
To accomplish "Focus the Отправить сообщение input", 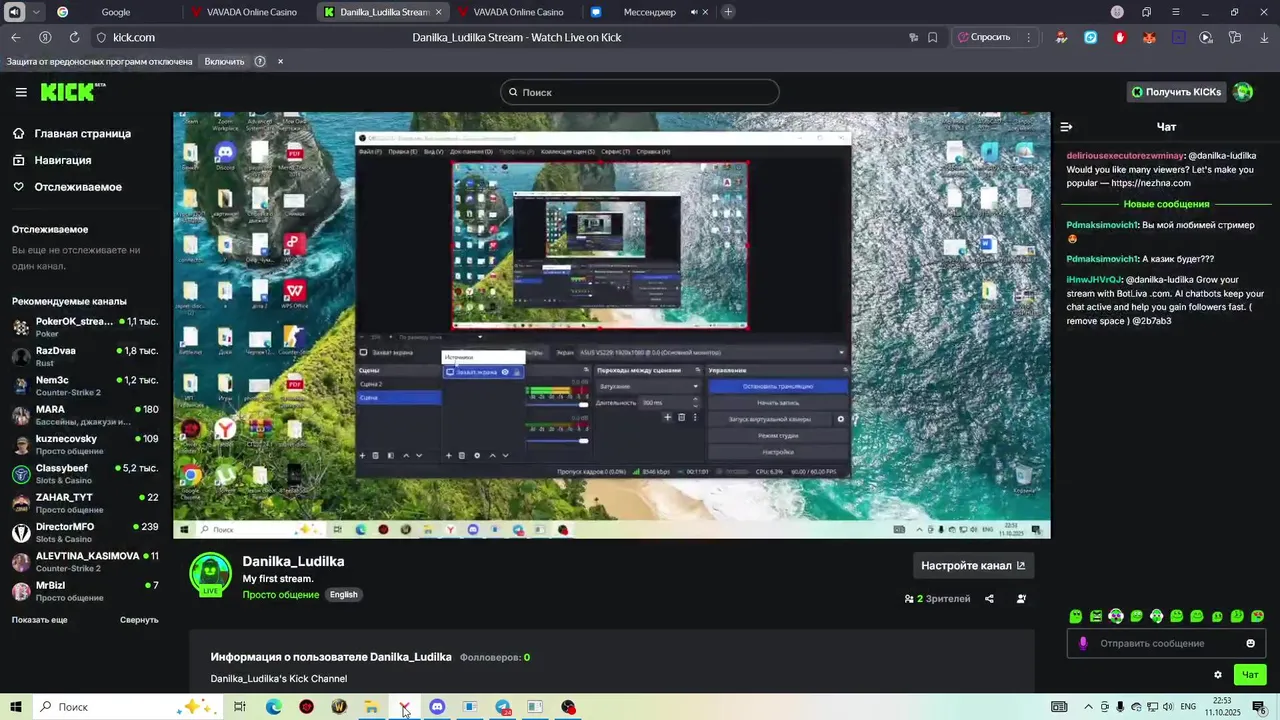I will pos(1165,643).
